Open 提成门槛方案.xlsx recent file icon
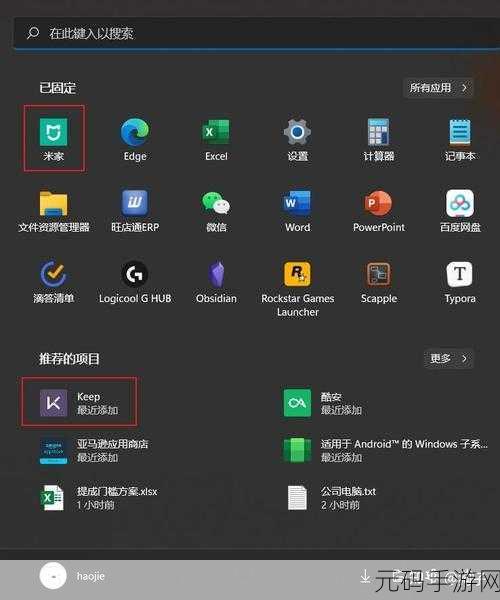 [x=52, y=498]
